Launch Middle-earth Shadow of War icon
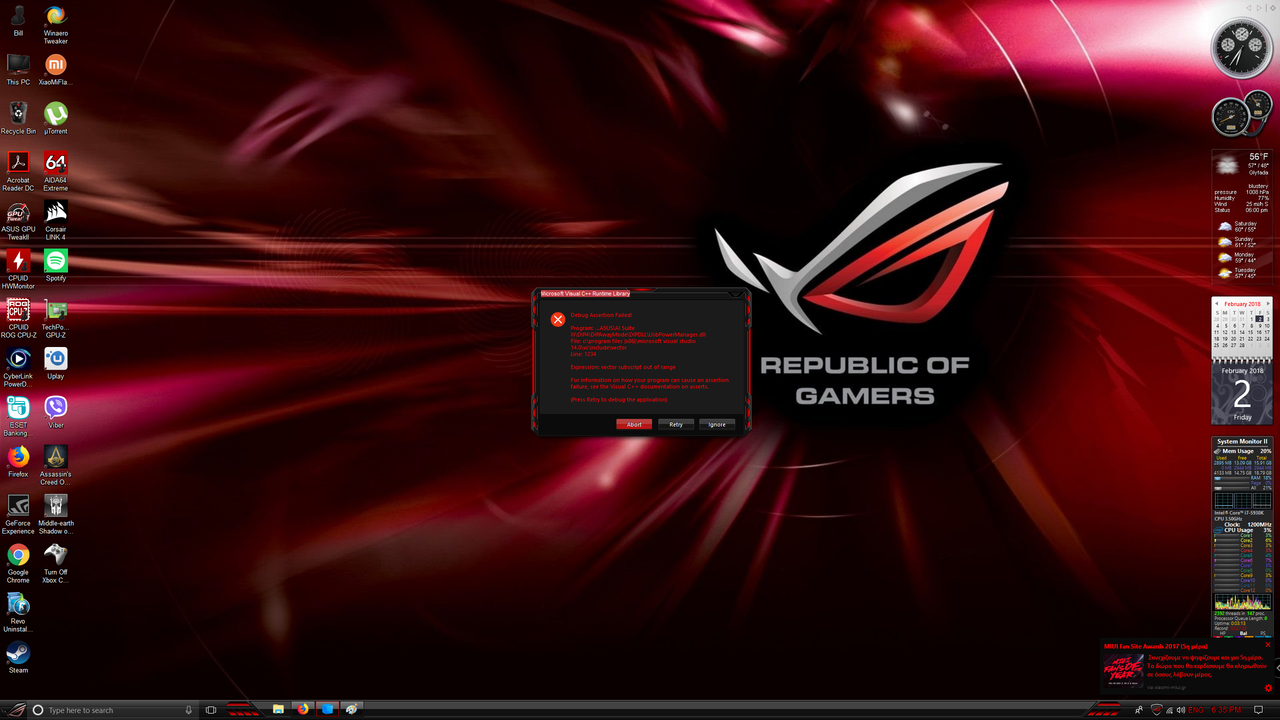Viewport: 1280px width, 720px height. (x=56, y=514)
